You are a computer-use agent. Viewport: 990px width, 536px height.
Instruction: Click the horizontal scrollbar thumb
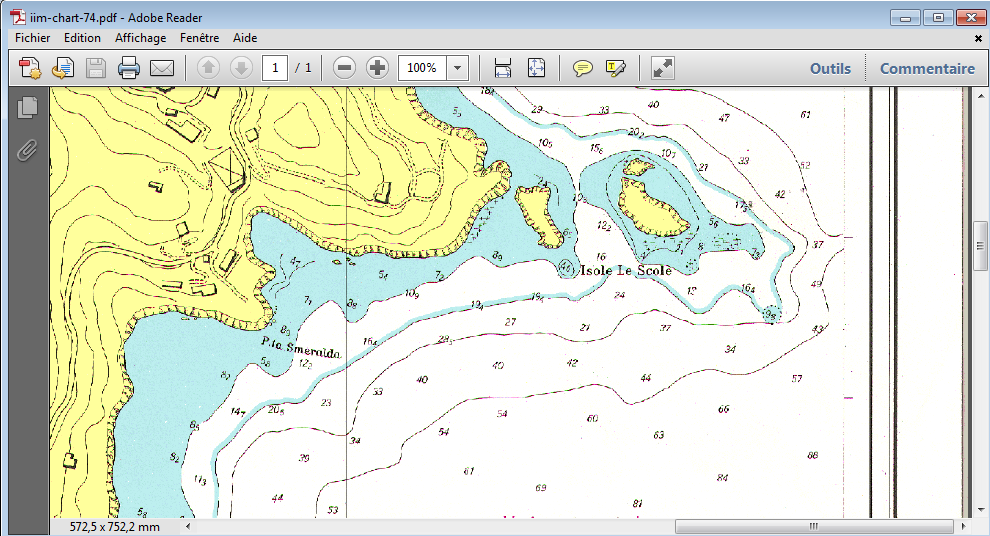(x=814, y=526)
